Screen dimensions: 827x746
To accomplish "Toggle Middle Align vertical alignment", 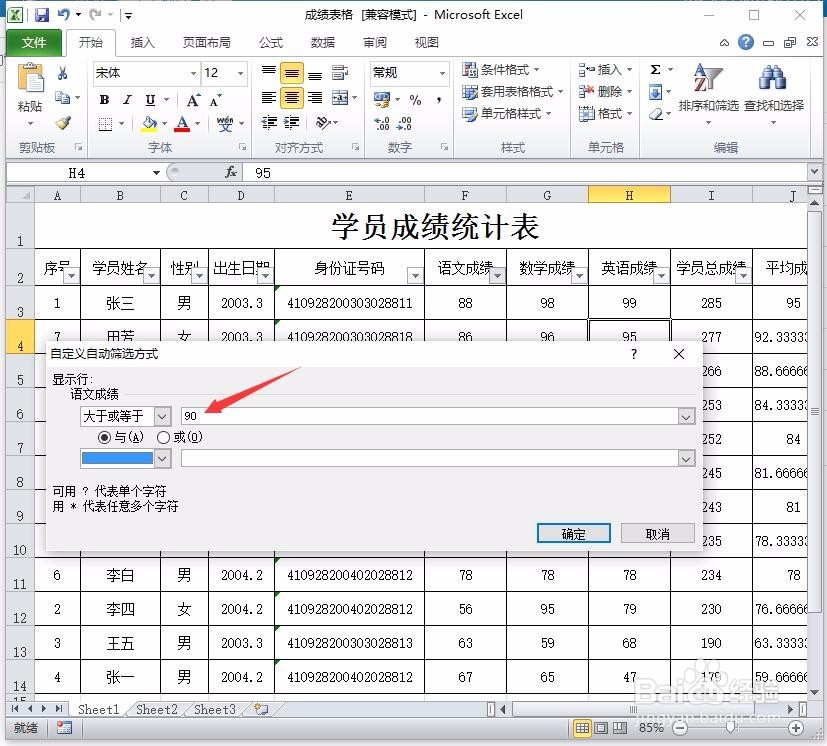I will pos(292,73).
